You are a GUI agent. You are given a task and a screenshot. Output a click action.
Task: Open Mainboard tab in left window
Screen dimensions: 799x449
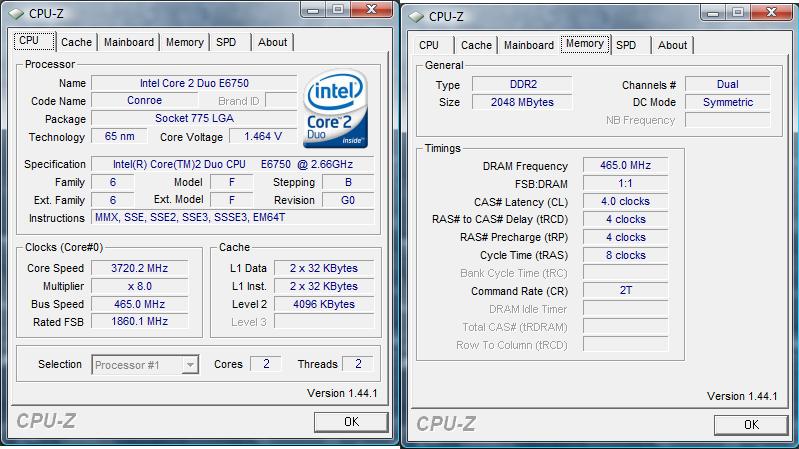point(129,42)
